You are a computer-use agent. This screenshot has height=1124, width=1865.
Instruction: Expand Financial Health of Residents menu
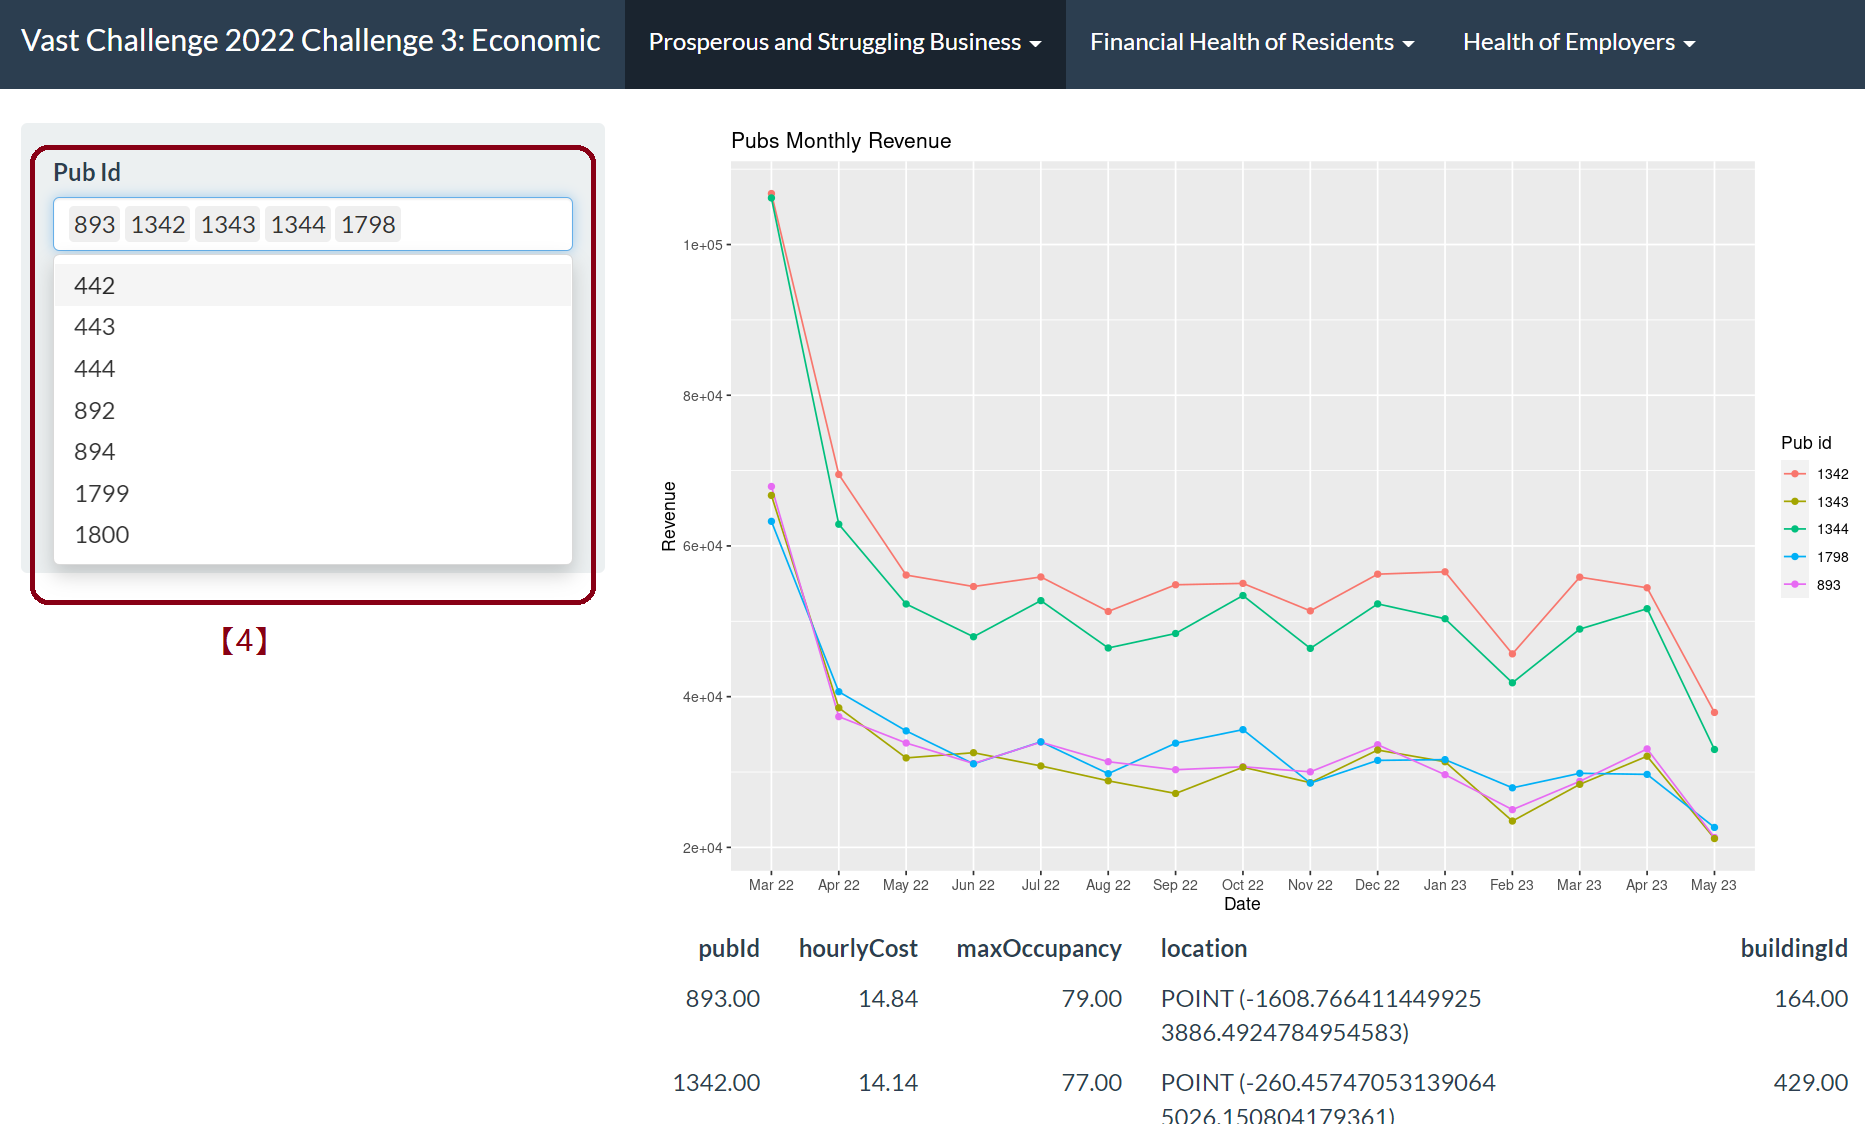pyautogui.click(x=1251, y=43)
